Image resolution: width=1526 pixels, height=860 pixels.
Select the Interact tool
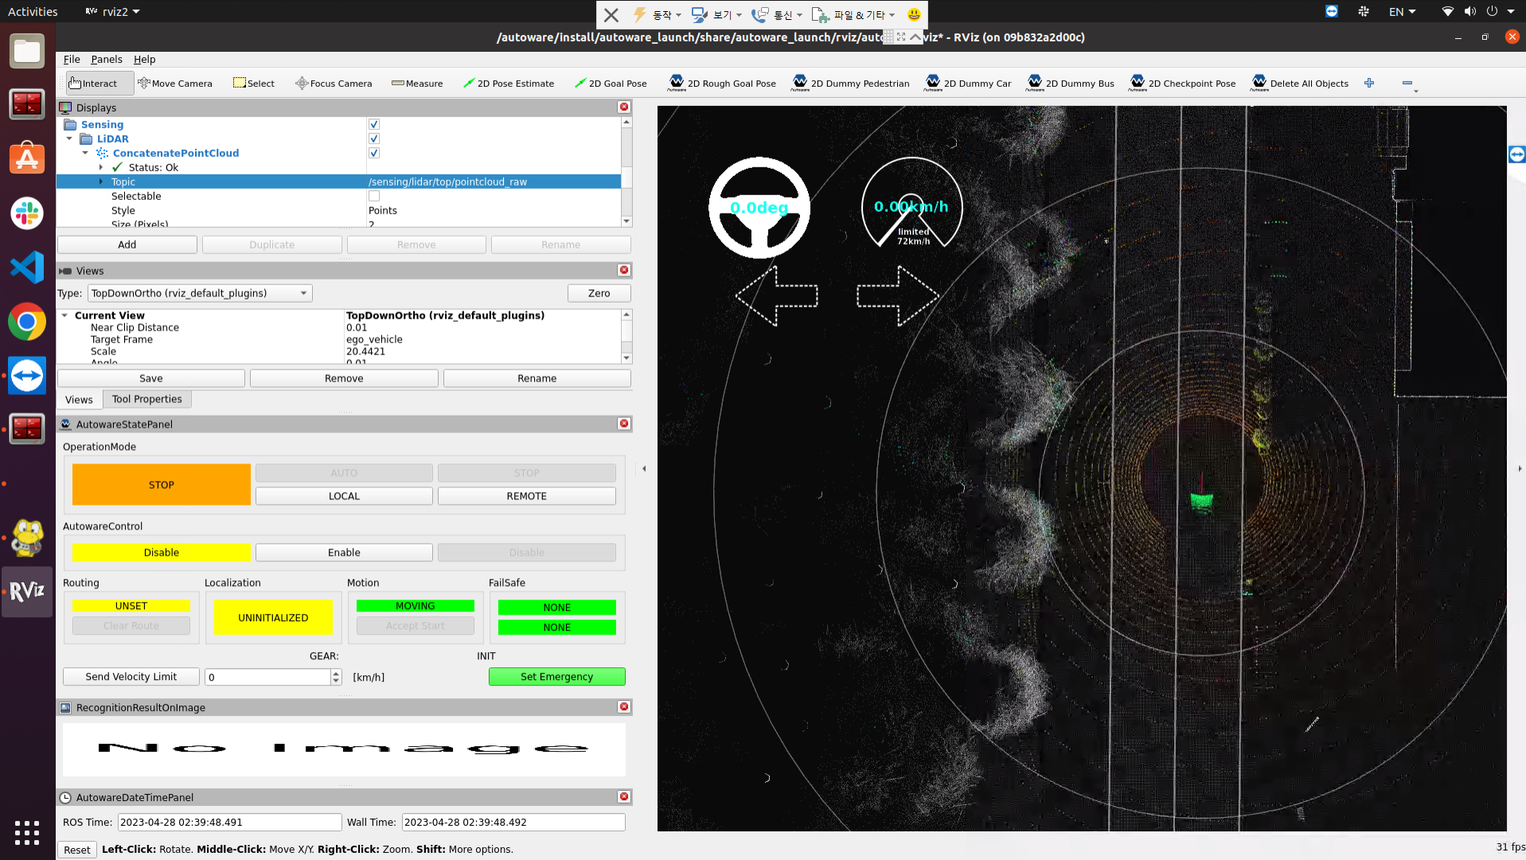point(98,83)
